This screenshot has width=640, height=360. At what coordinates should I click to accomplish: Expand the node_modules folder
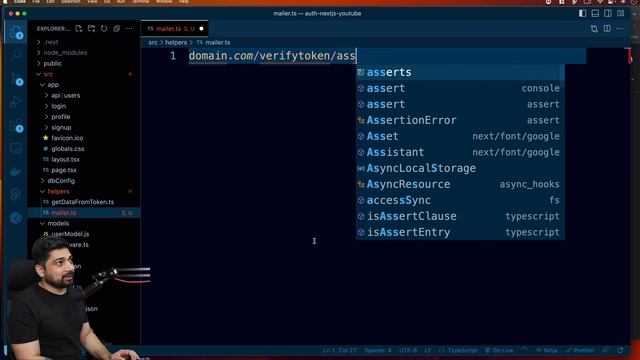[84, 53]
